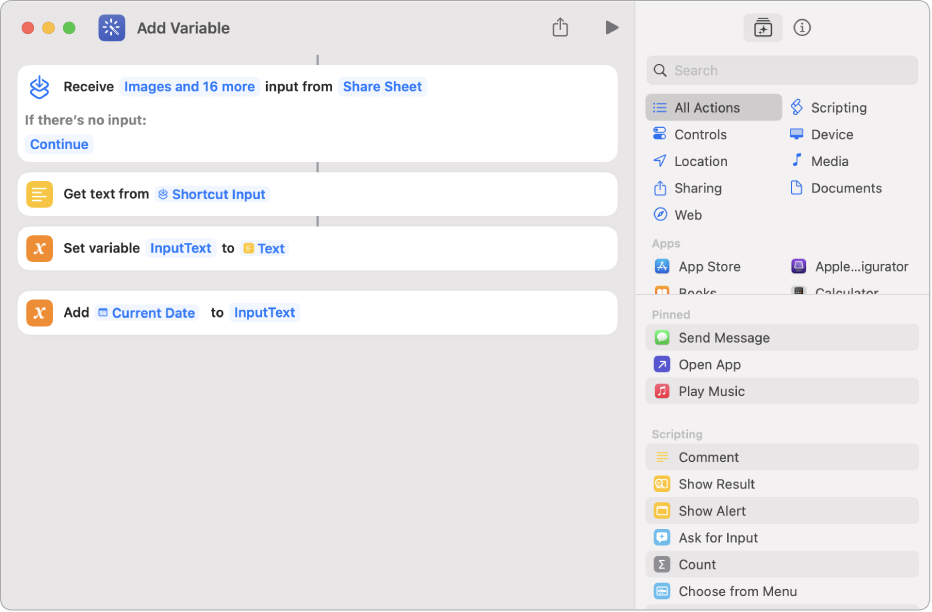Select the App Store app icon
The height and width of the screenshot is (612, 932).
tap(661, 267)
